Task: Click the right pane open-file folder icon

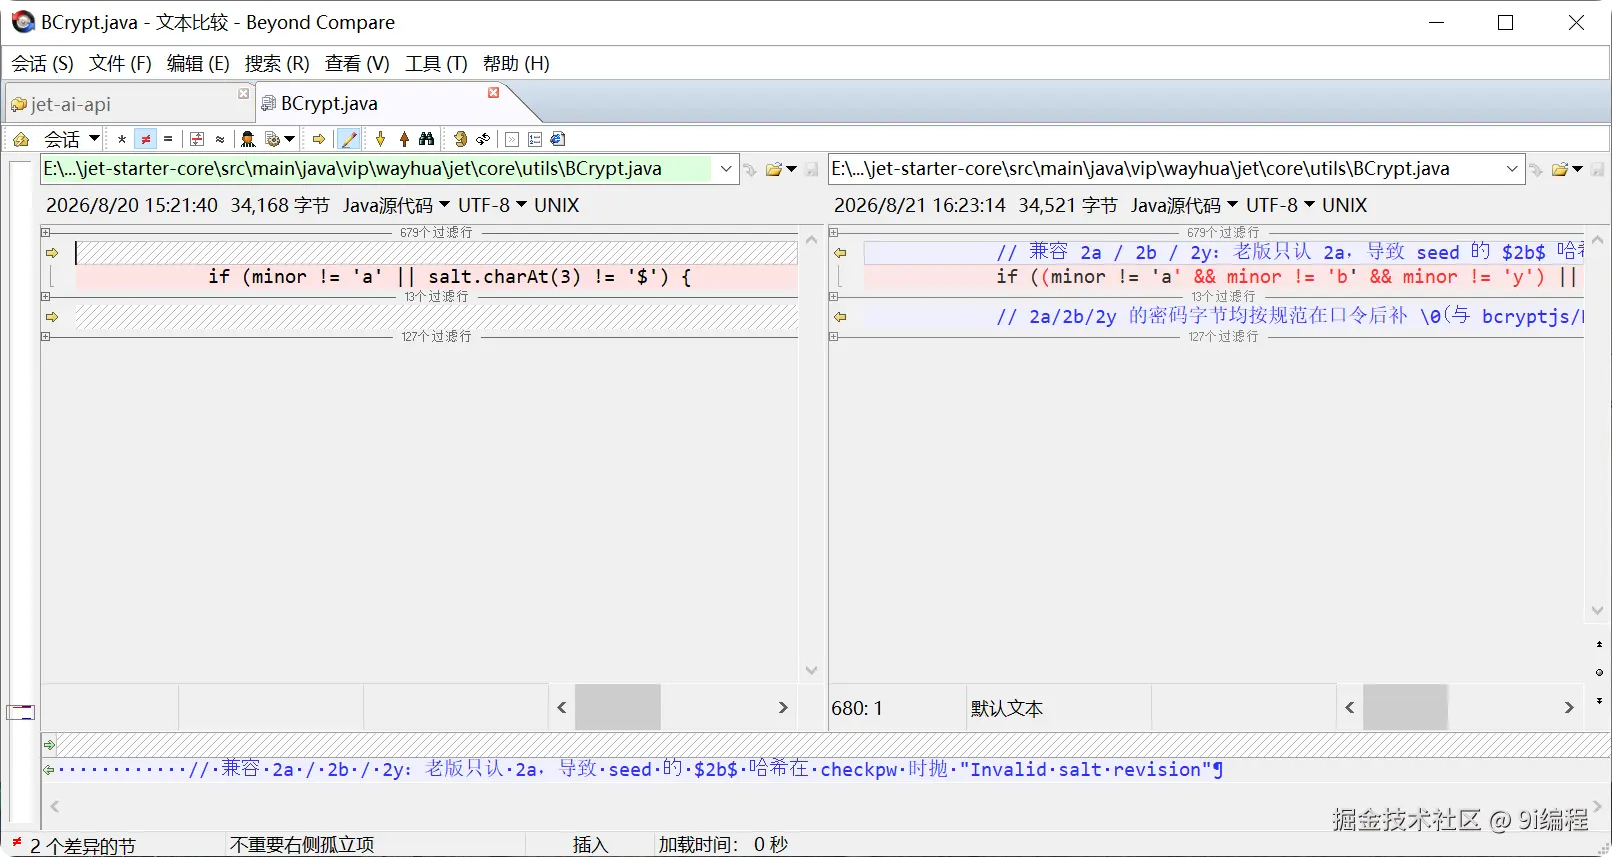Action: pyautogui.click(x=1560, y=169)
